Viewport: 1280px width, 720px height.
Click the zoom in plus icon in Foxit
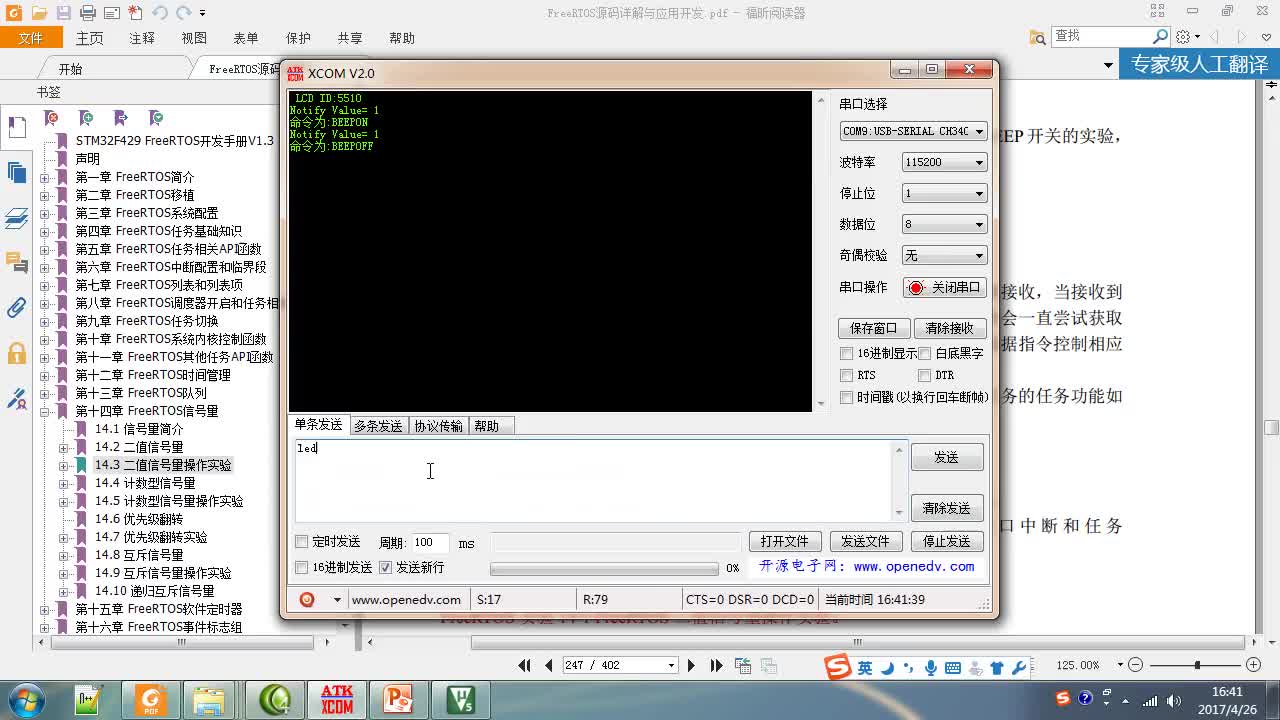coord(1253,665)
